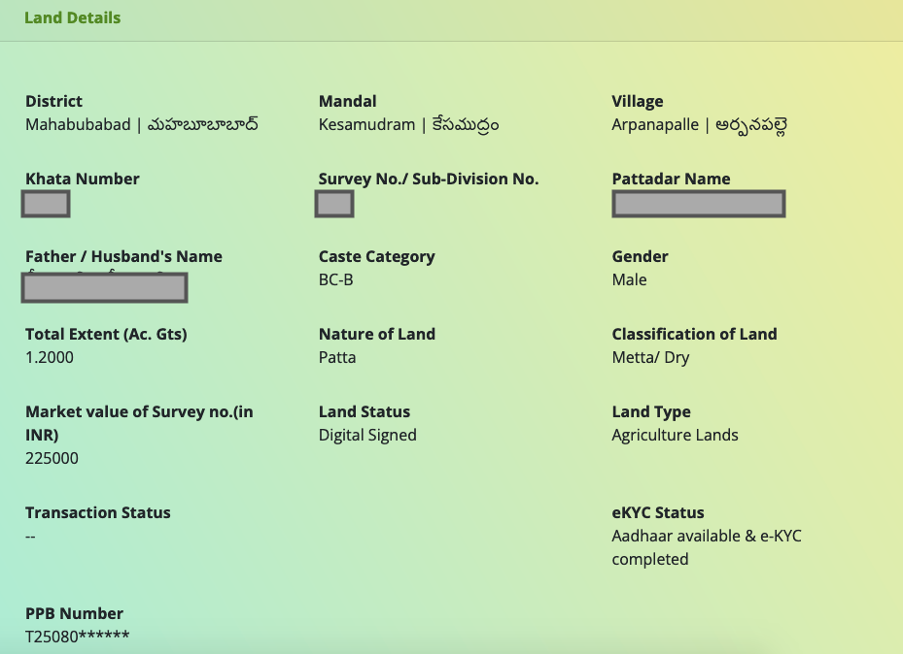Click the Digital Signed land status
Viewport: 904px width, 654px height.
[367, 435]
